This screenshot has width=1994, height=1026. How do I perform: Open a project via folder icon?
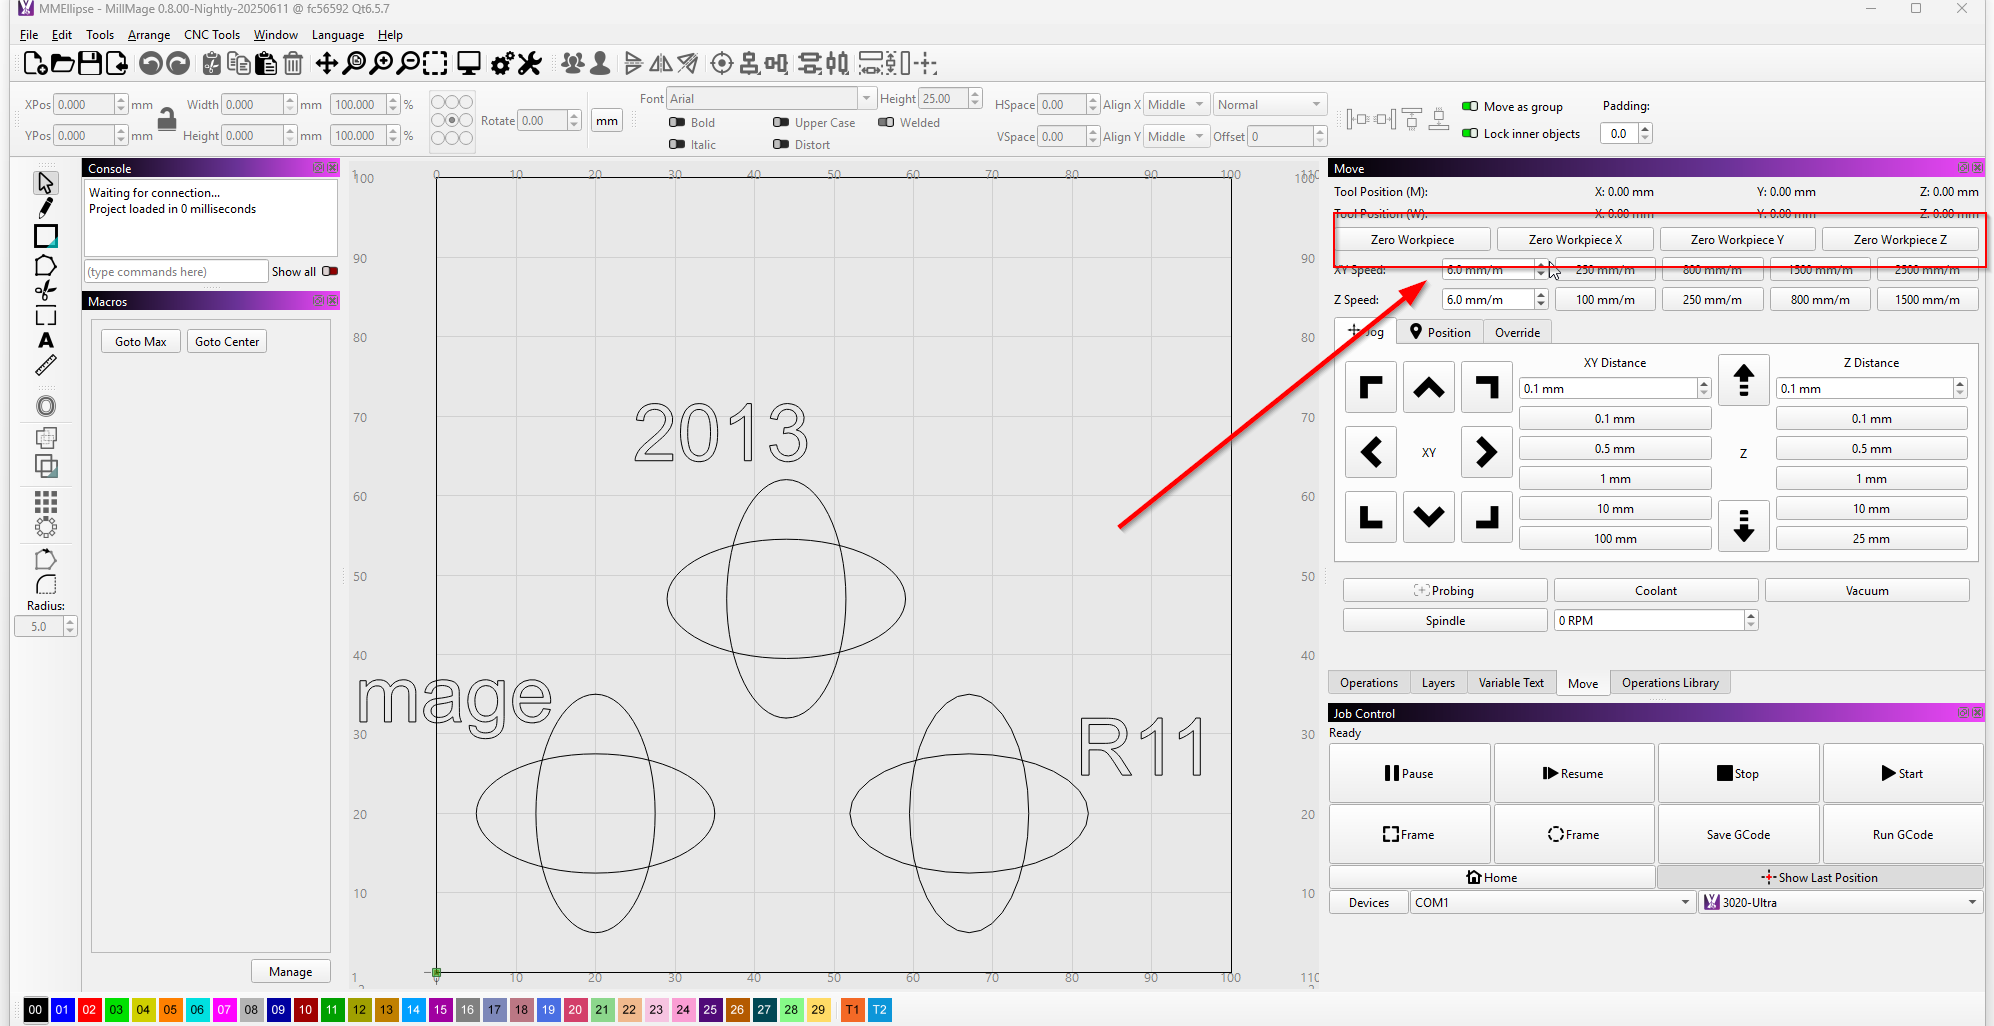[62, 64]
